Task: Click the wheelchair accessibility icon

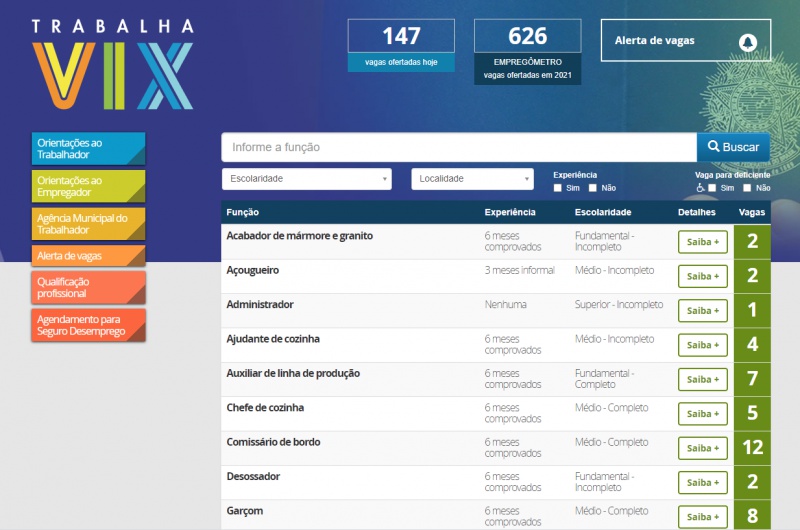Action: click(701, 188)
